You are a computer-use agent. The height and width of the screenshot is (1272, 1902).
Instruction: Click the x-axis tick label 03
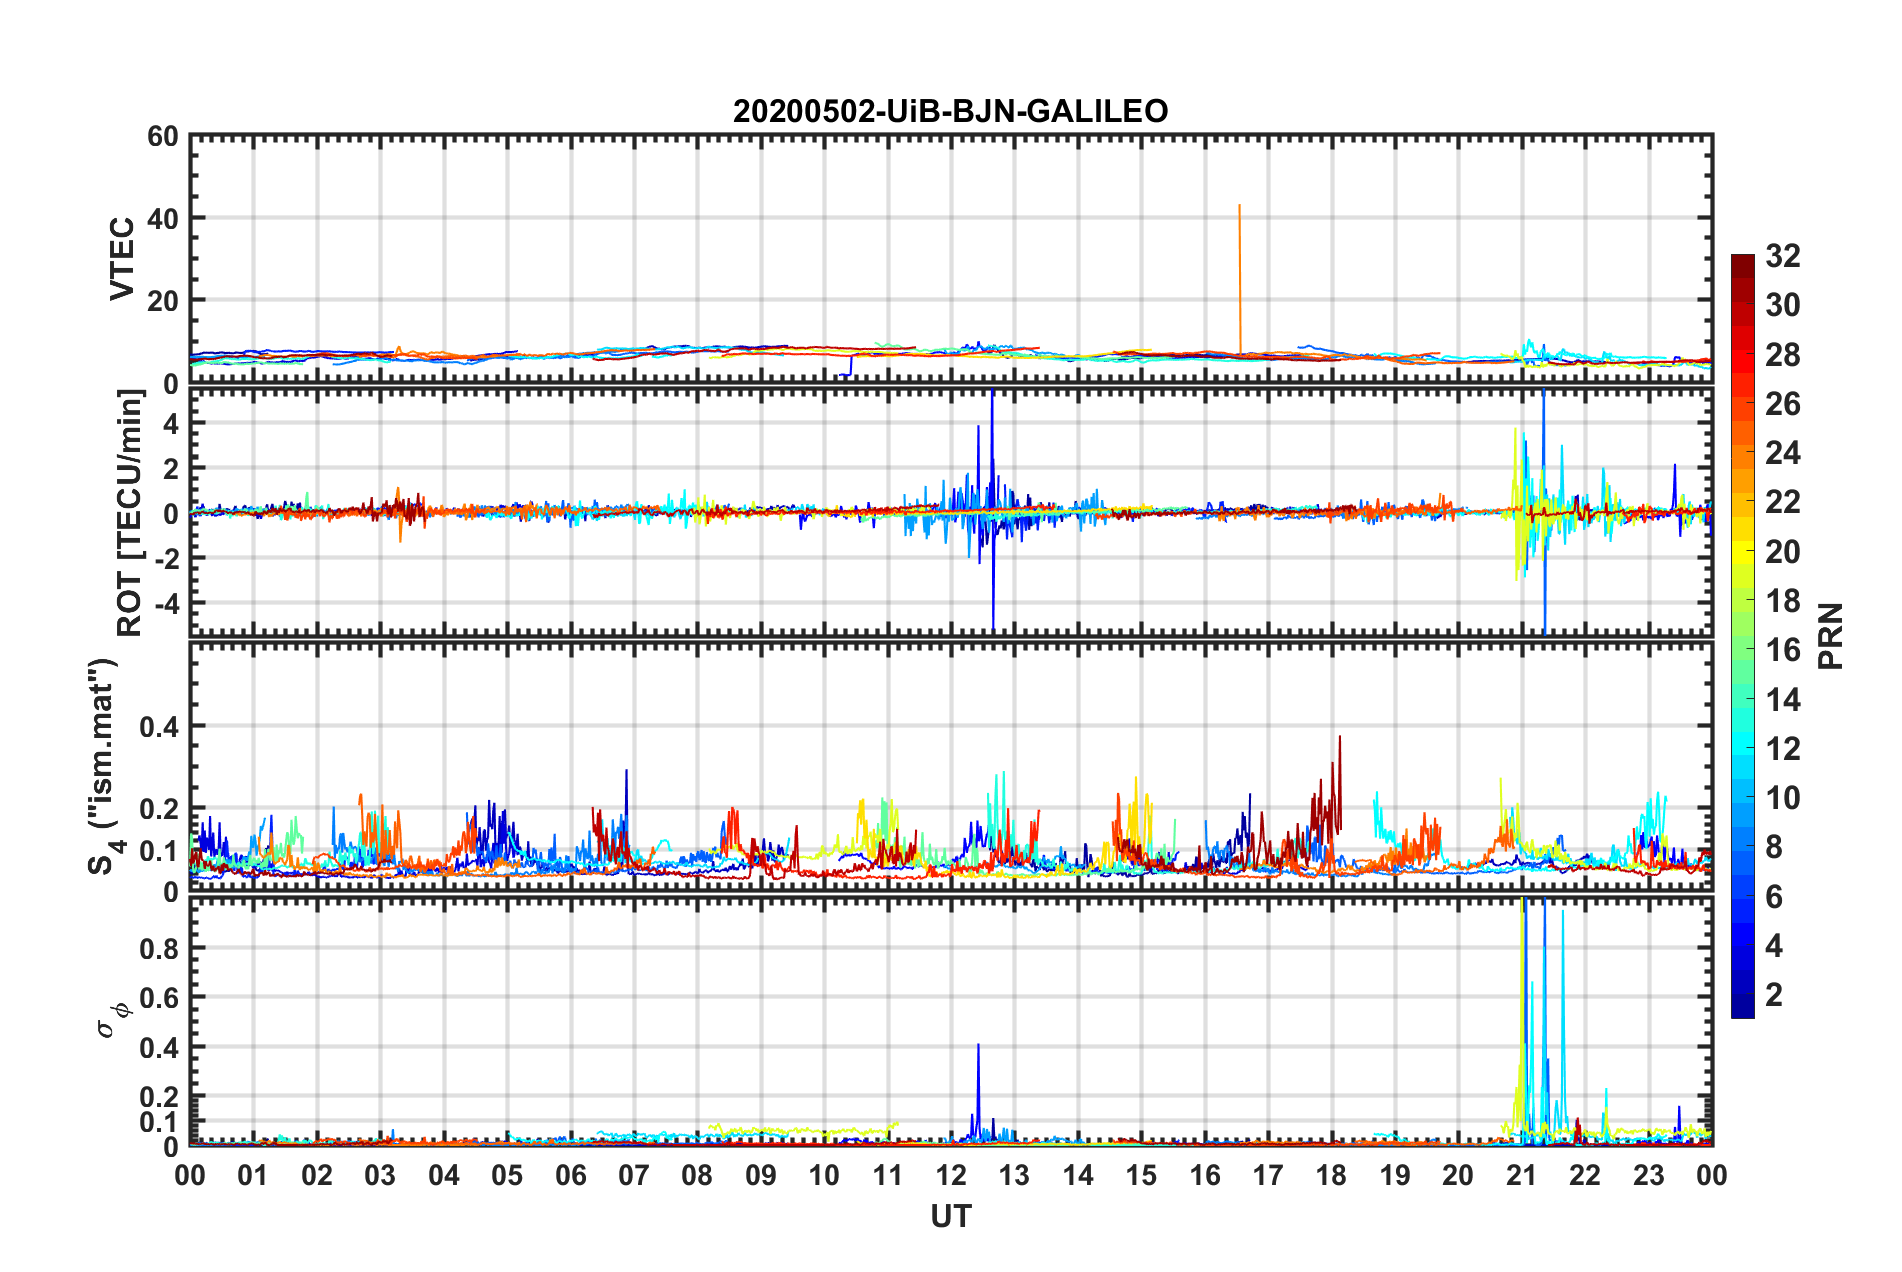tap(380, 1175)
